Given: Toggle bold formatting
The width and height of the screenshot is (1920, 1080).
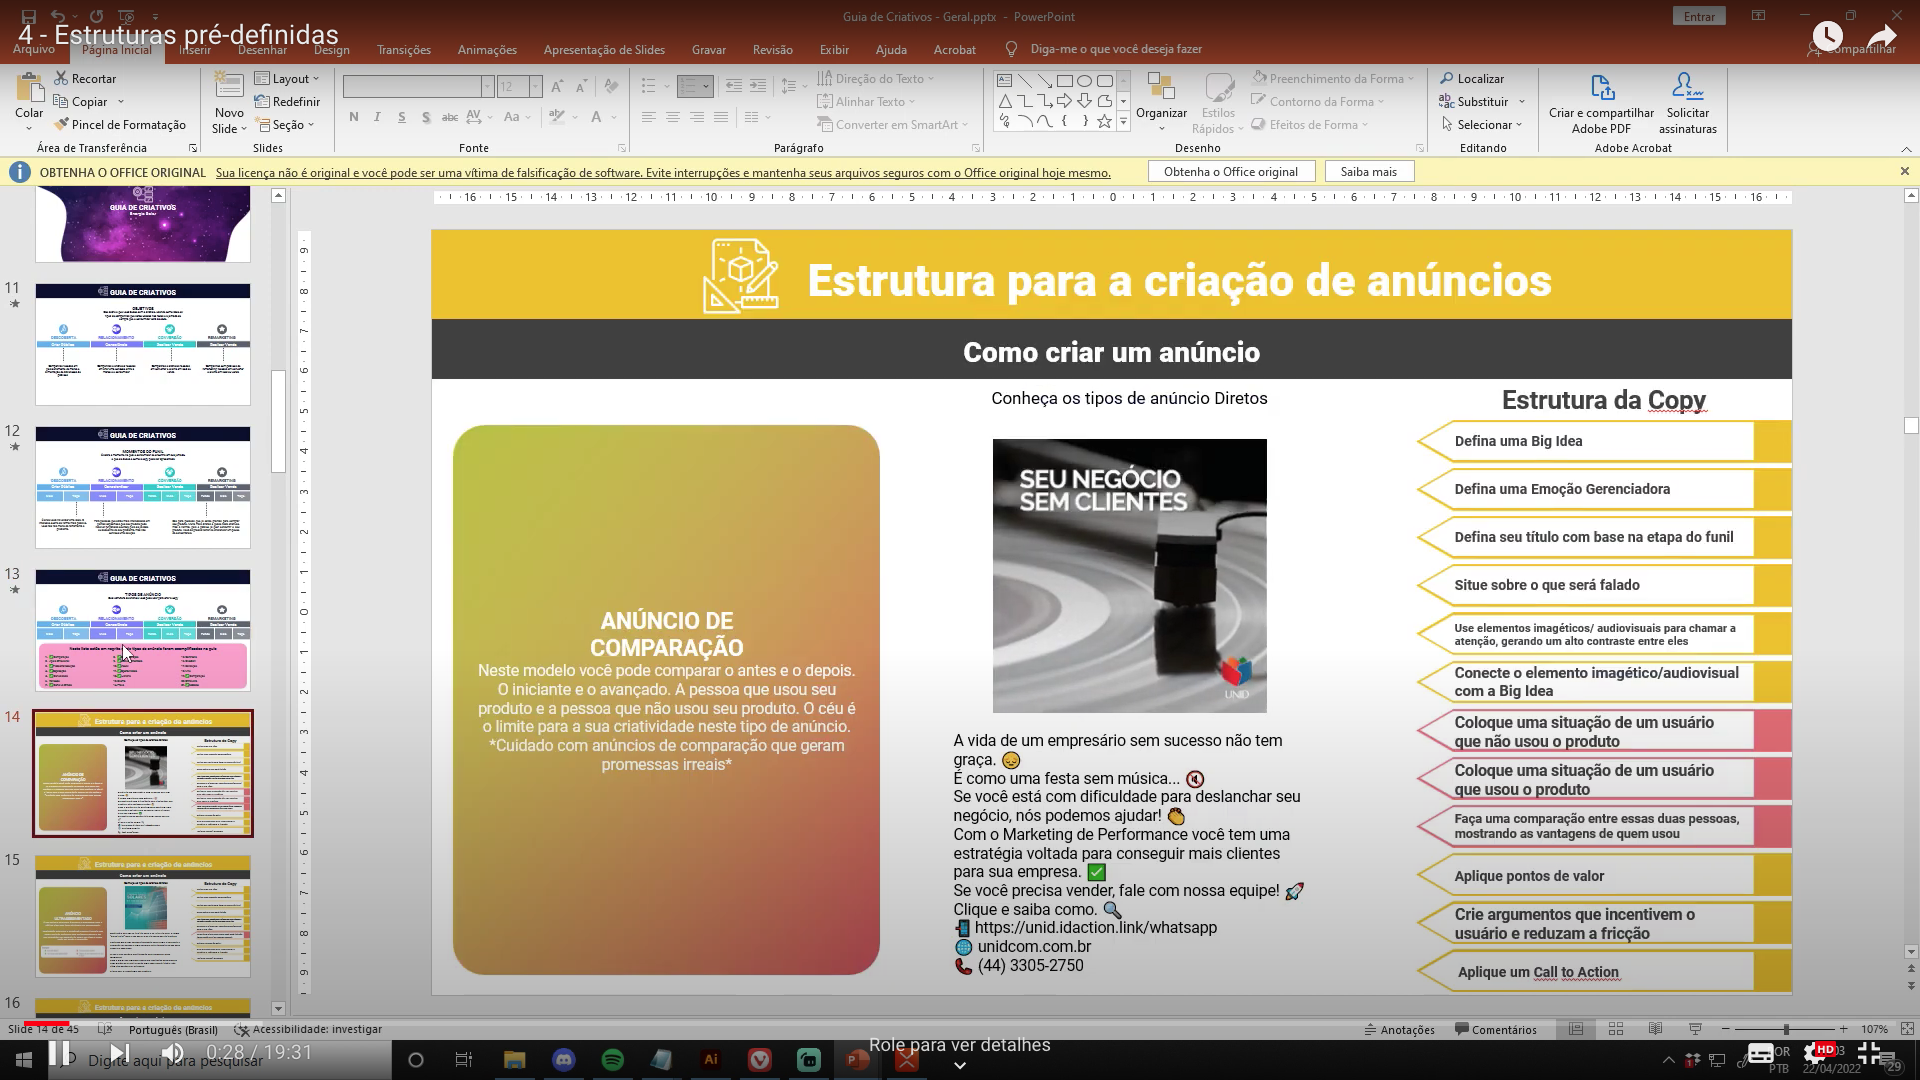Looking at the screenshot, I should [x=353, y=117].
